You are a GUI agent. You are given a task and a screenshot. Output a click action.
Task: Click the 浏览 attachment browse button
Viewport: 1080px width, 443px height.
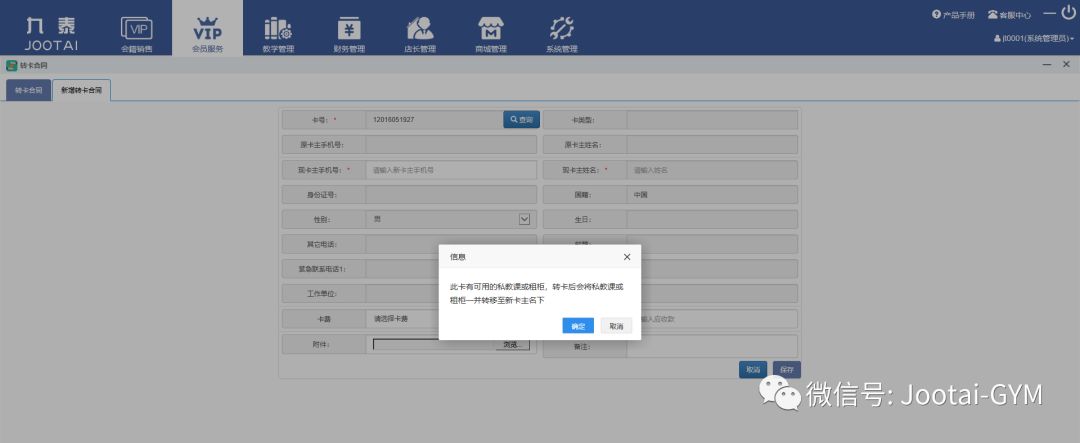pos(512,344)
